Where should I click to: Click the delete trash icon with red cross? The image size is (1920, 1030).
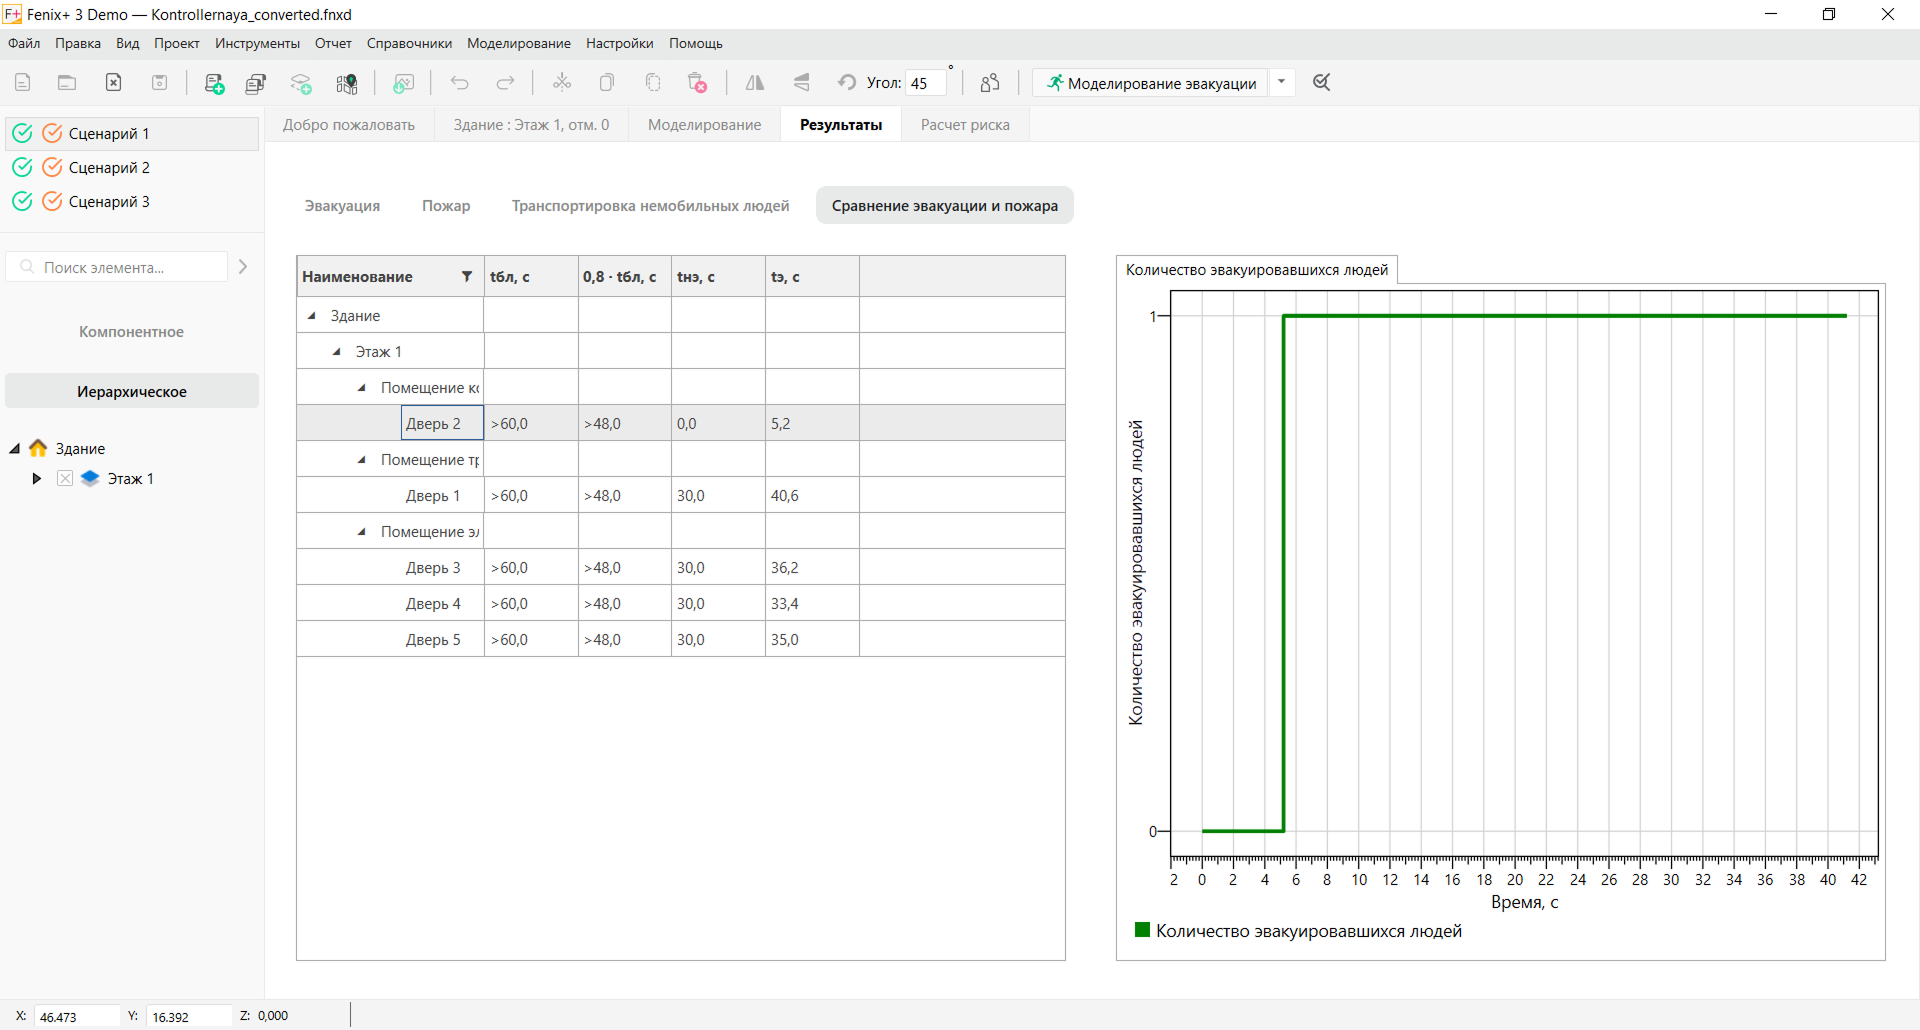click(698, 83)
